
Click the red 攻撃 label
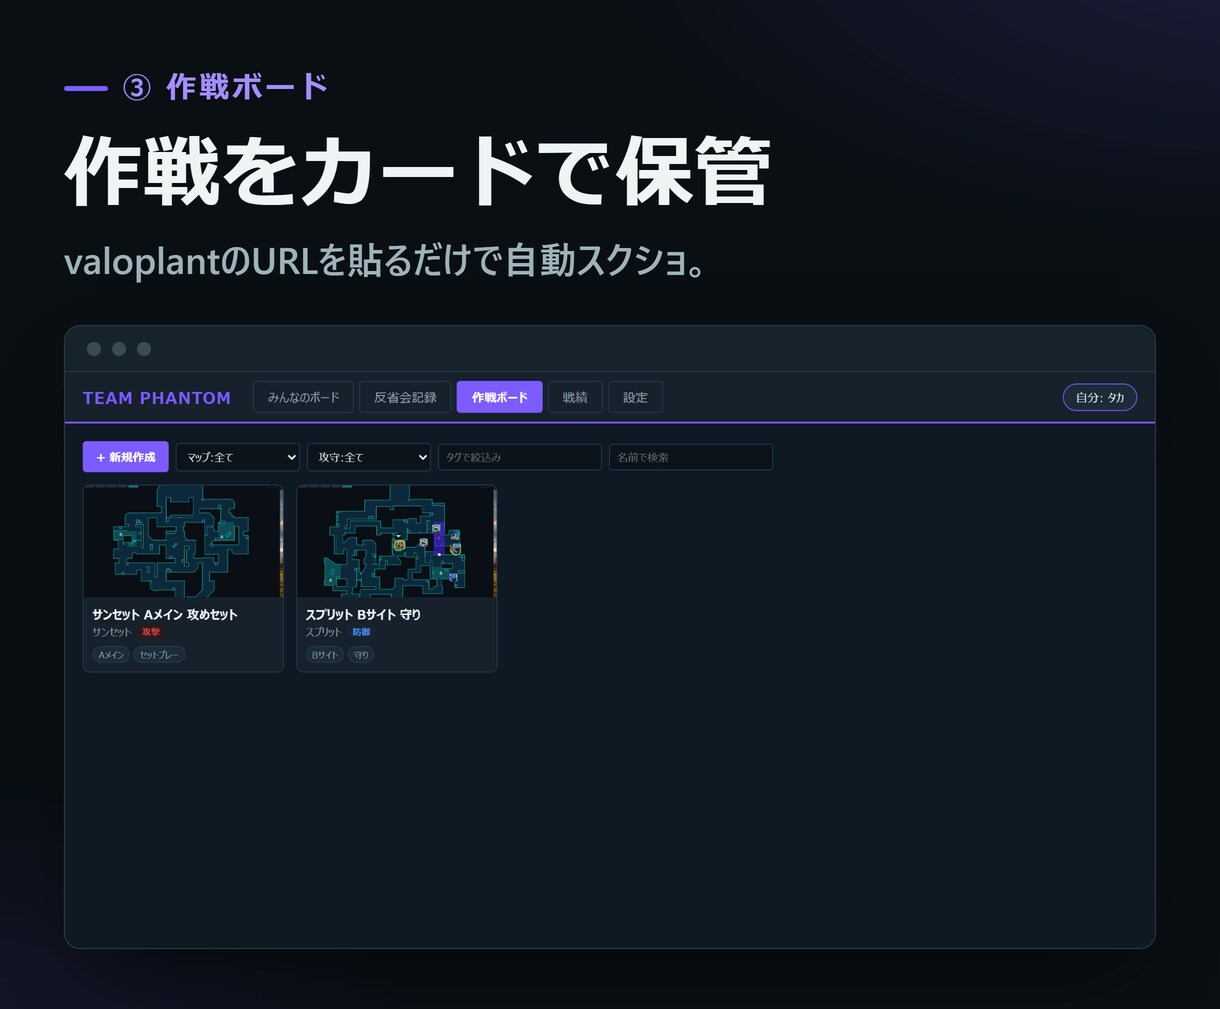pyautogui.click(x=151, y=632)
